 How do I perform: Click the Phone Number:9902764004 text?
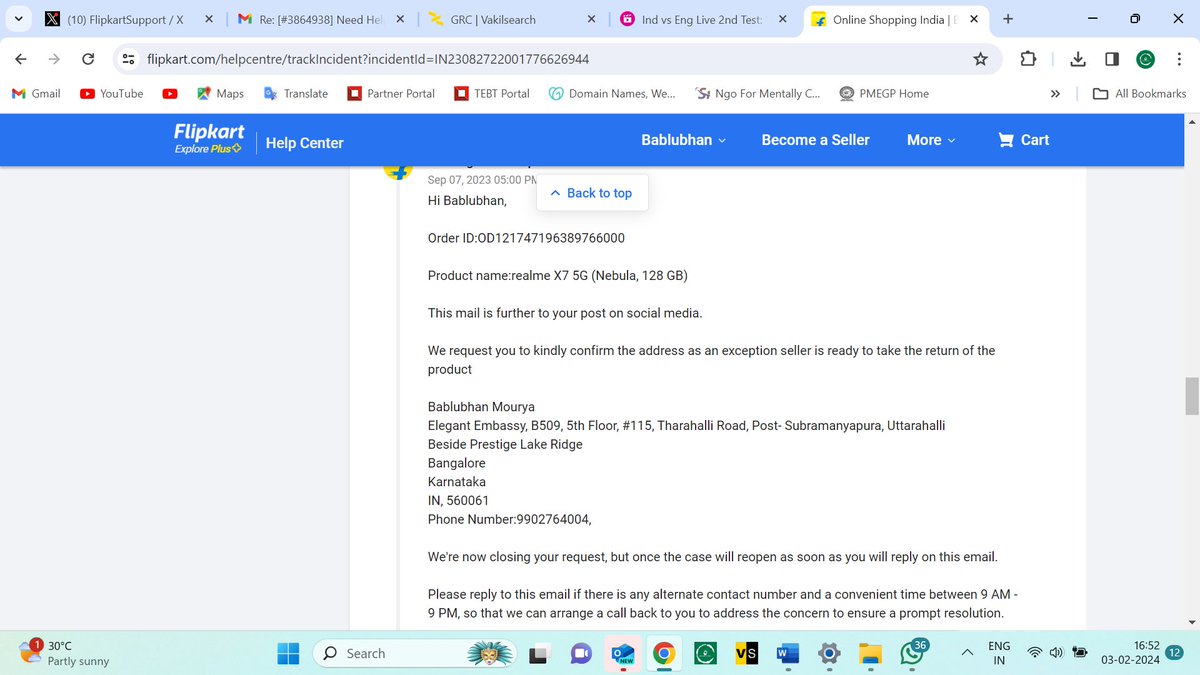tap(510, 519)
